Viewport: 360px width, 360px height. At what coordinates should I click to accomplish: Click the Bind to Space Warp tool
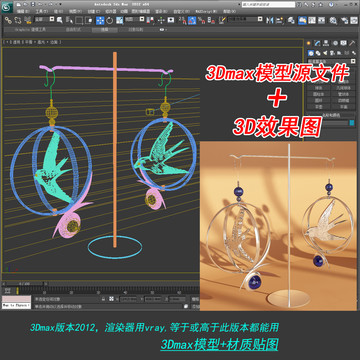point(28,20)
